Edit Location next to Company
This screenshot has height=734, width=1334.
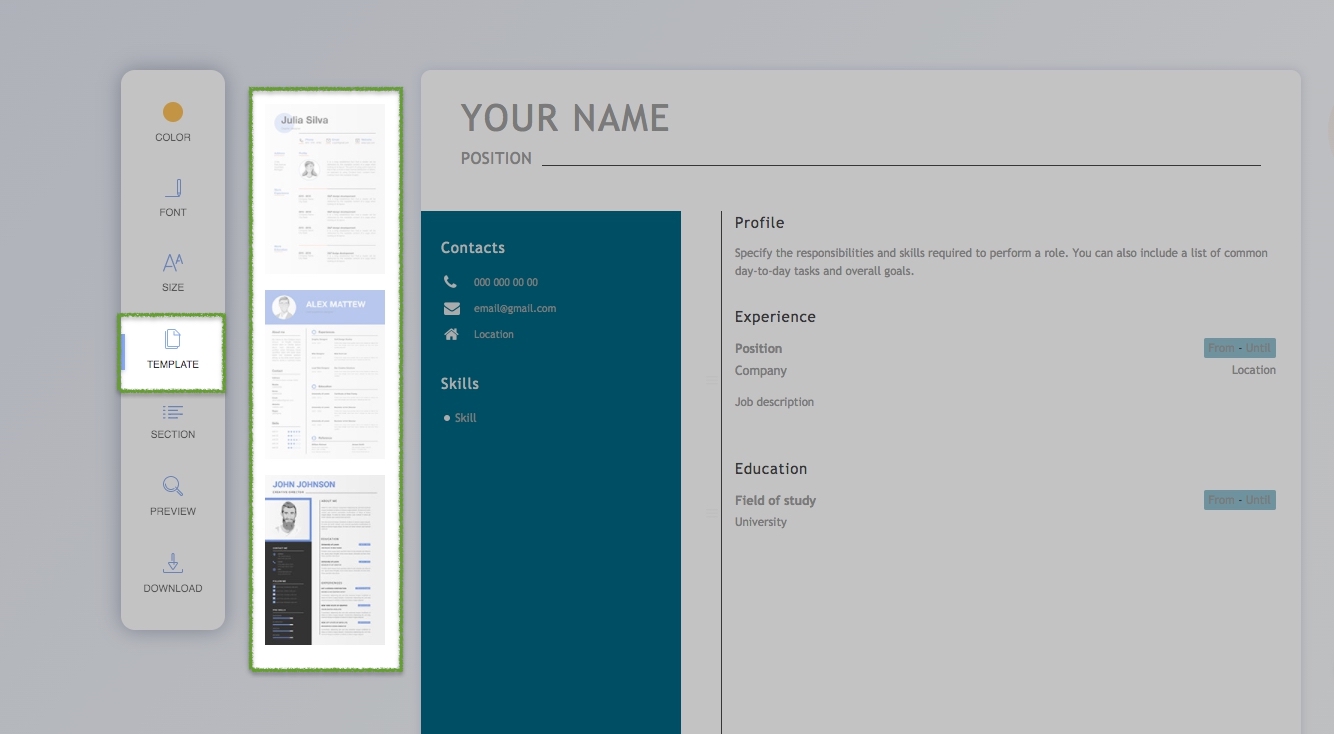1254,370
